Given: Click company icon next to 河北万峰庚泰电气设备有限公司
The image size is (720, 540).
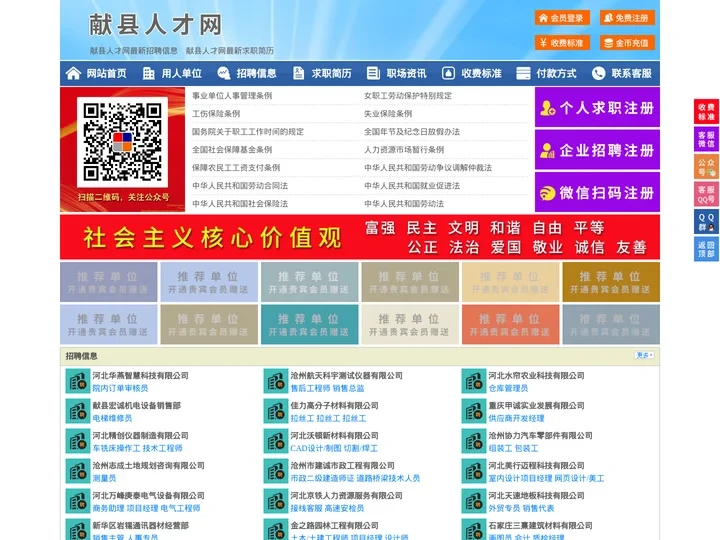Looking at the screenshot, I should click(x=78, y=501).
